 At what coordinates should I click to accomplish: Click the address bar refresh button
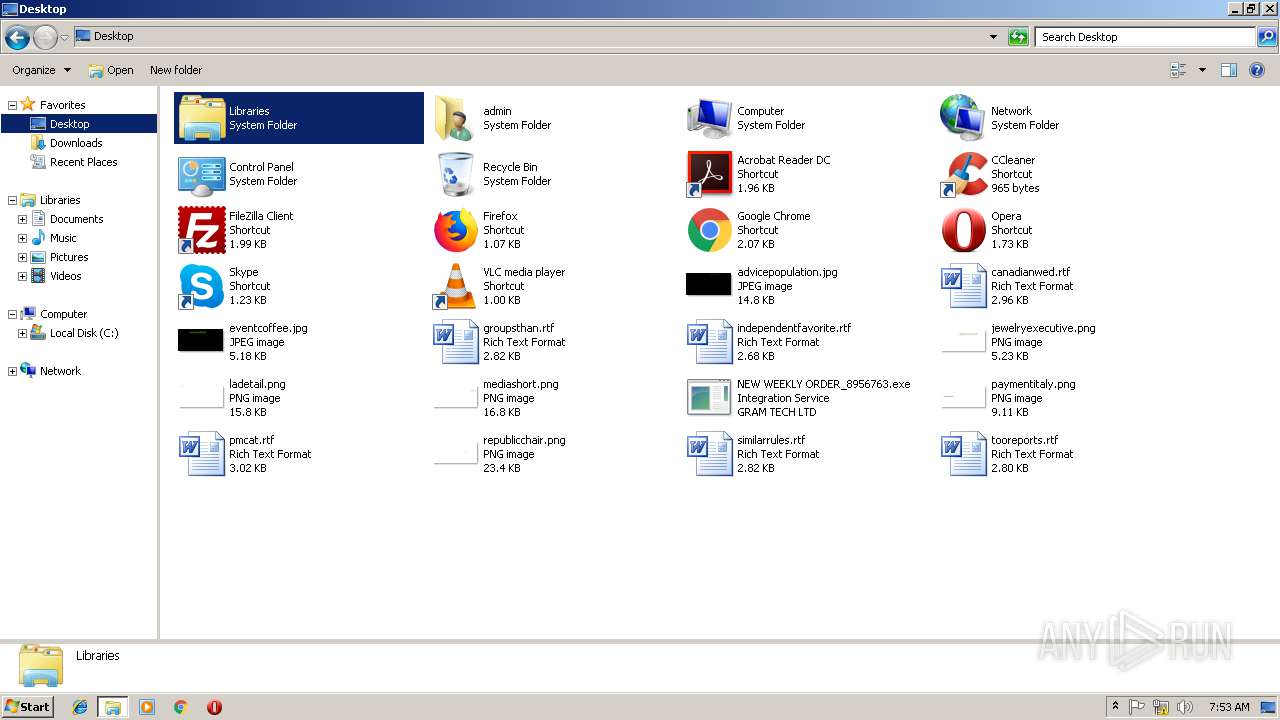(x=1018, y=37)
